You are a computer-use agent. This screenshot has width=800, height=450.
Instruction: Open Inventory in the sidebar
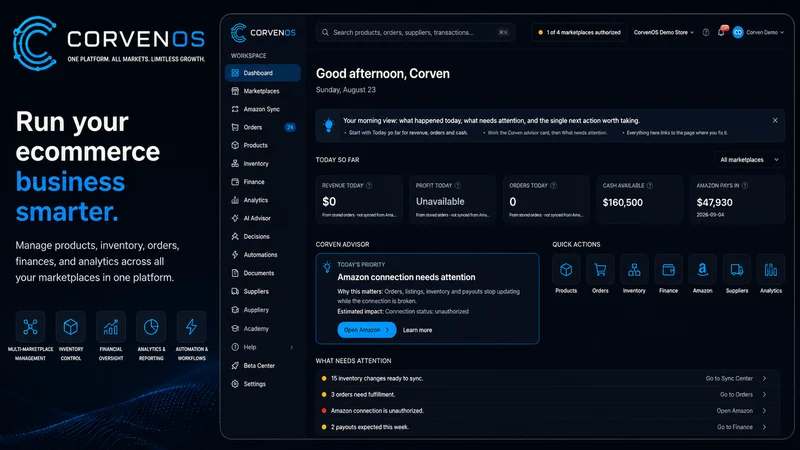[x=263, y=164]
